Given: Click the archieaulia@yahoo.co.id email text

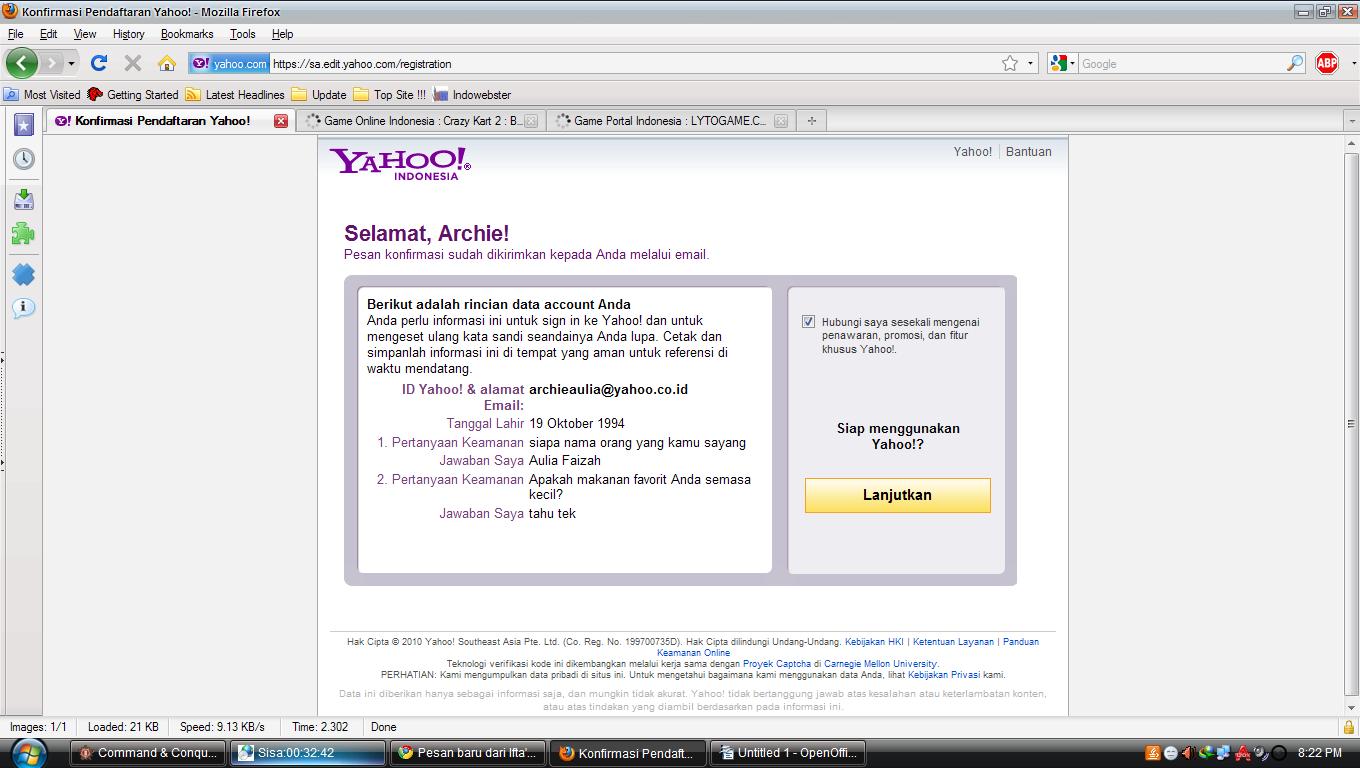Looking at the screenshot, I should tap(608, 389).
